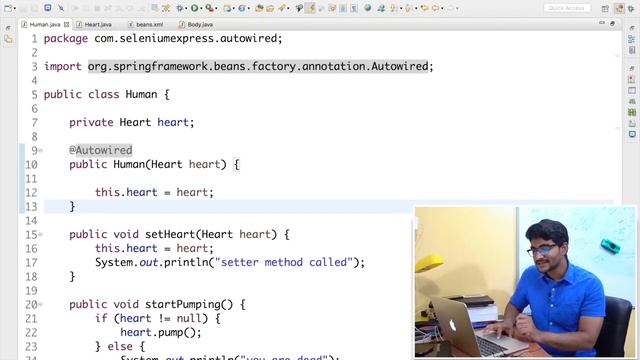
Task: Click the Search pencil icon
Action: click(x=282, y=8)
